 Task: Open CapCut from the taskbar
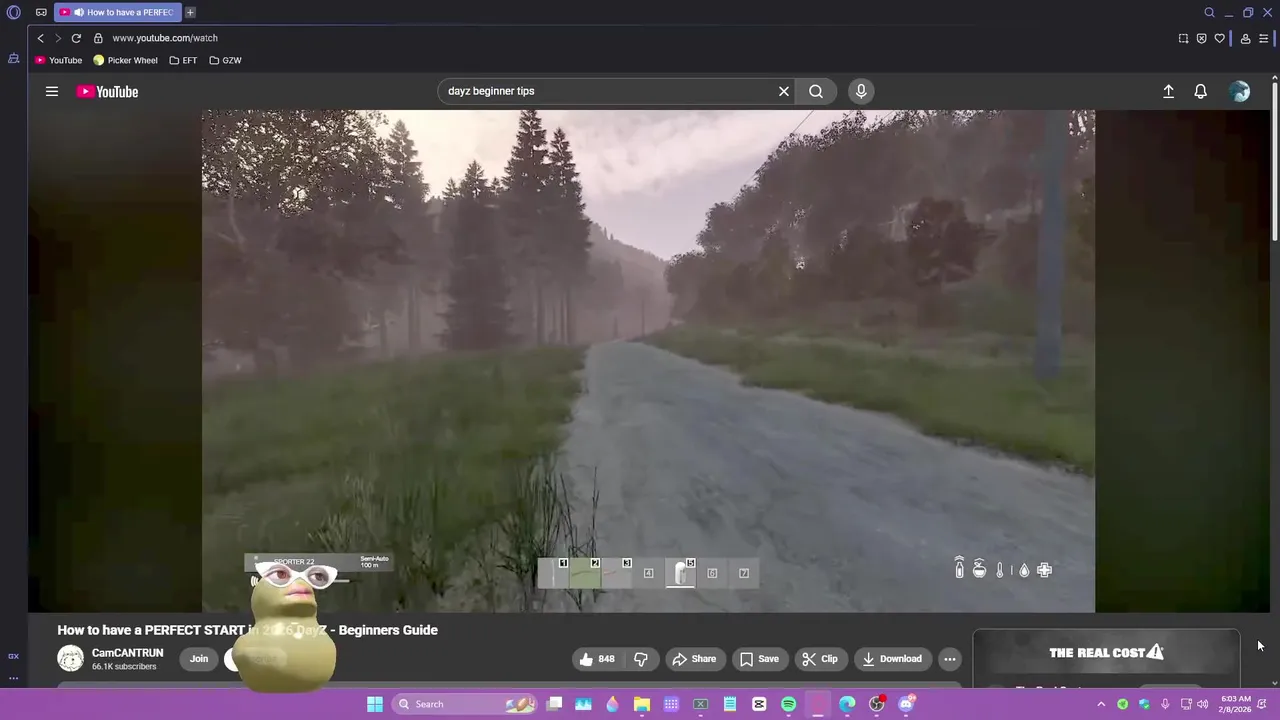point(759,704)
